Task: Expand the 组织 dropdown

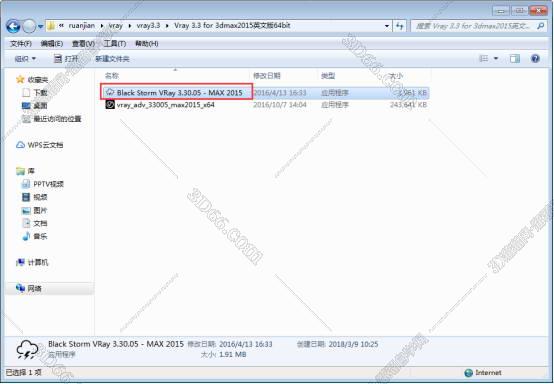Action: (x=25, y=59)
